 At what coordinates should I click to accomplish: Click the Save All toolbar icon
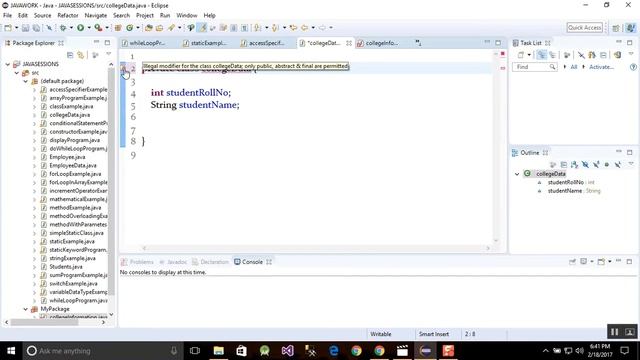click(36, 28)
